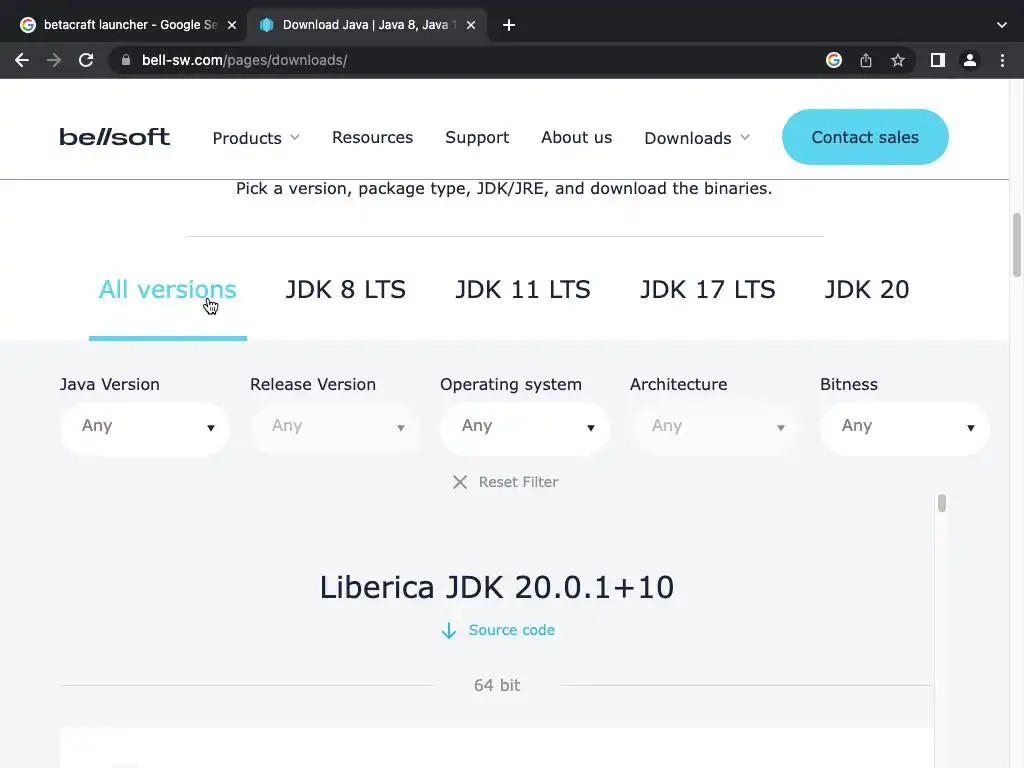The image size is (1024, 768).
Task: Click the downloads list inner scrollbar
Action: pos(942,503)
